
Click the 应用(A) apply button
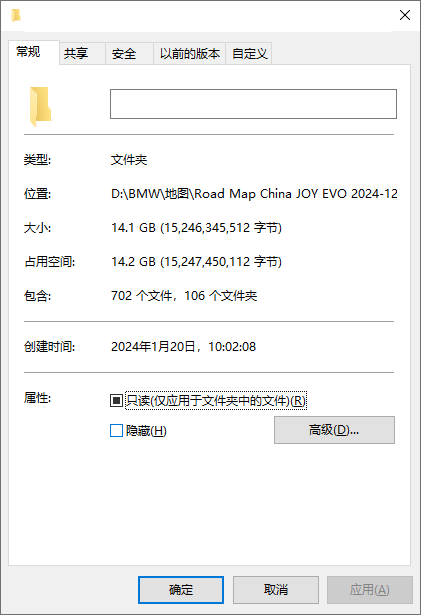(370, 590)
